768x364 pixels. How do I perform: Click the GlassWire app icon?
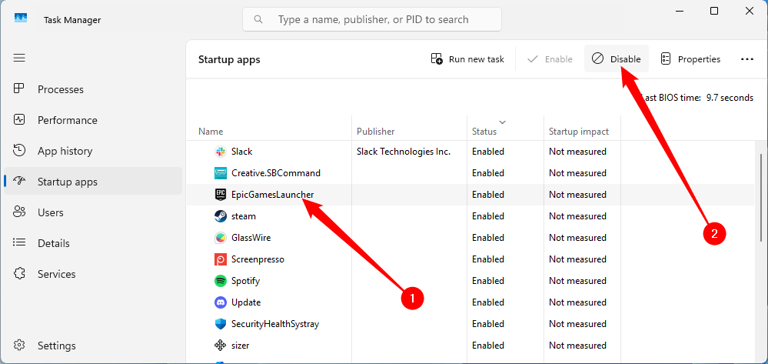[220, 238]
